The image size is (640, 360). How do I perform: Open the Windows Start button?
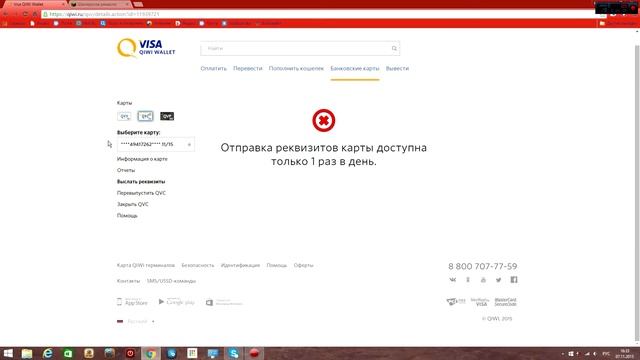click(x=8, y=353)
